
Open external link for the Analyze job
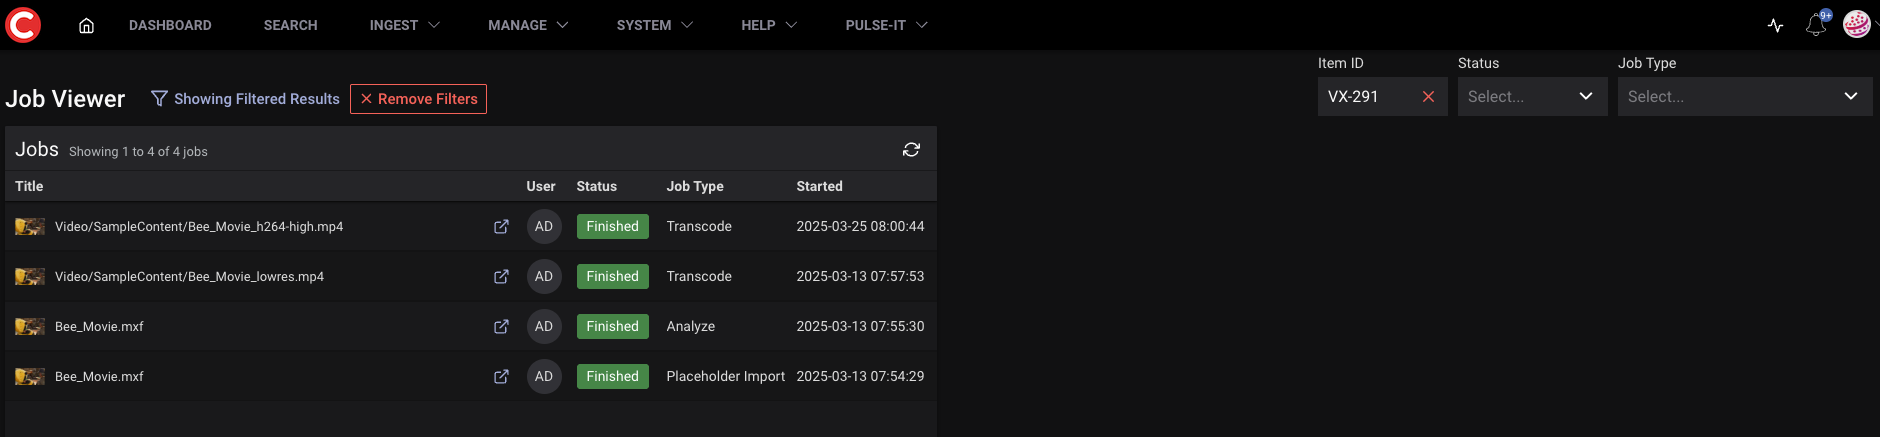[501, 327]
